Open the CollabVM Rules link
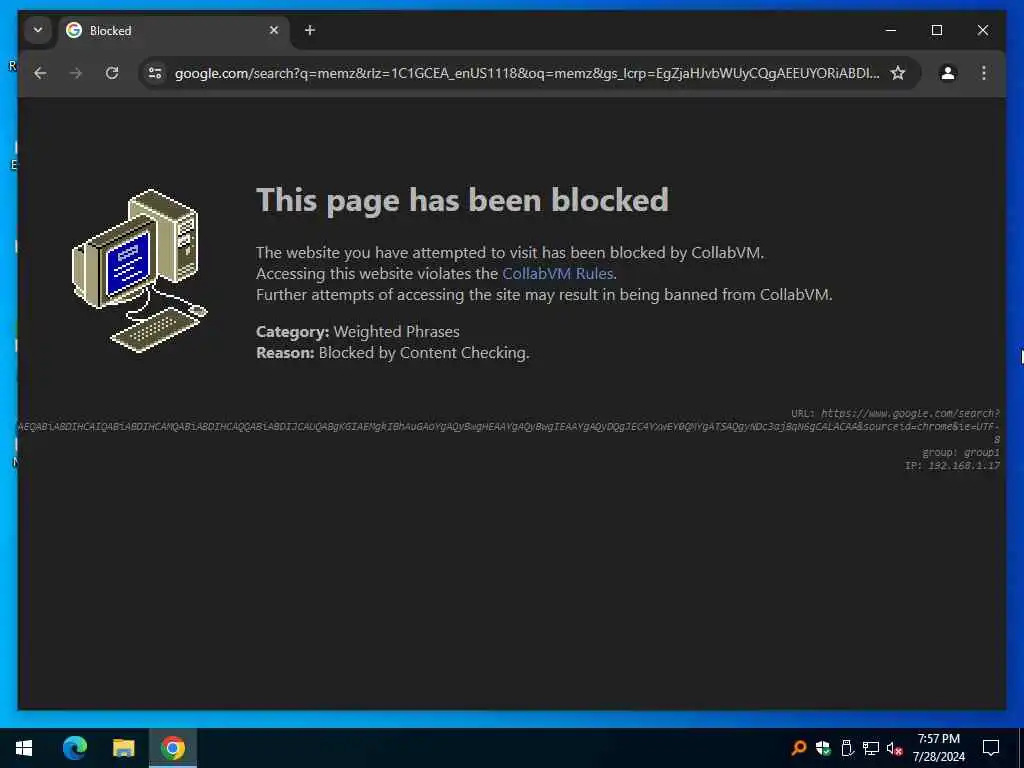Image resolution: width=1024 pixels, height=768 pixels. tap(557, 274)
